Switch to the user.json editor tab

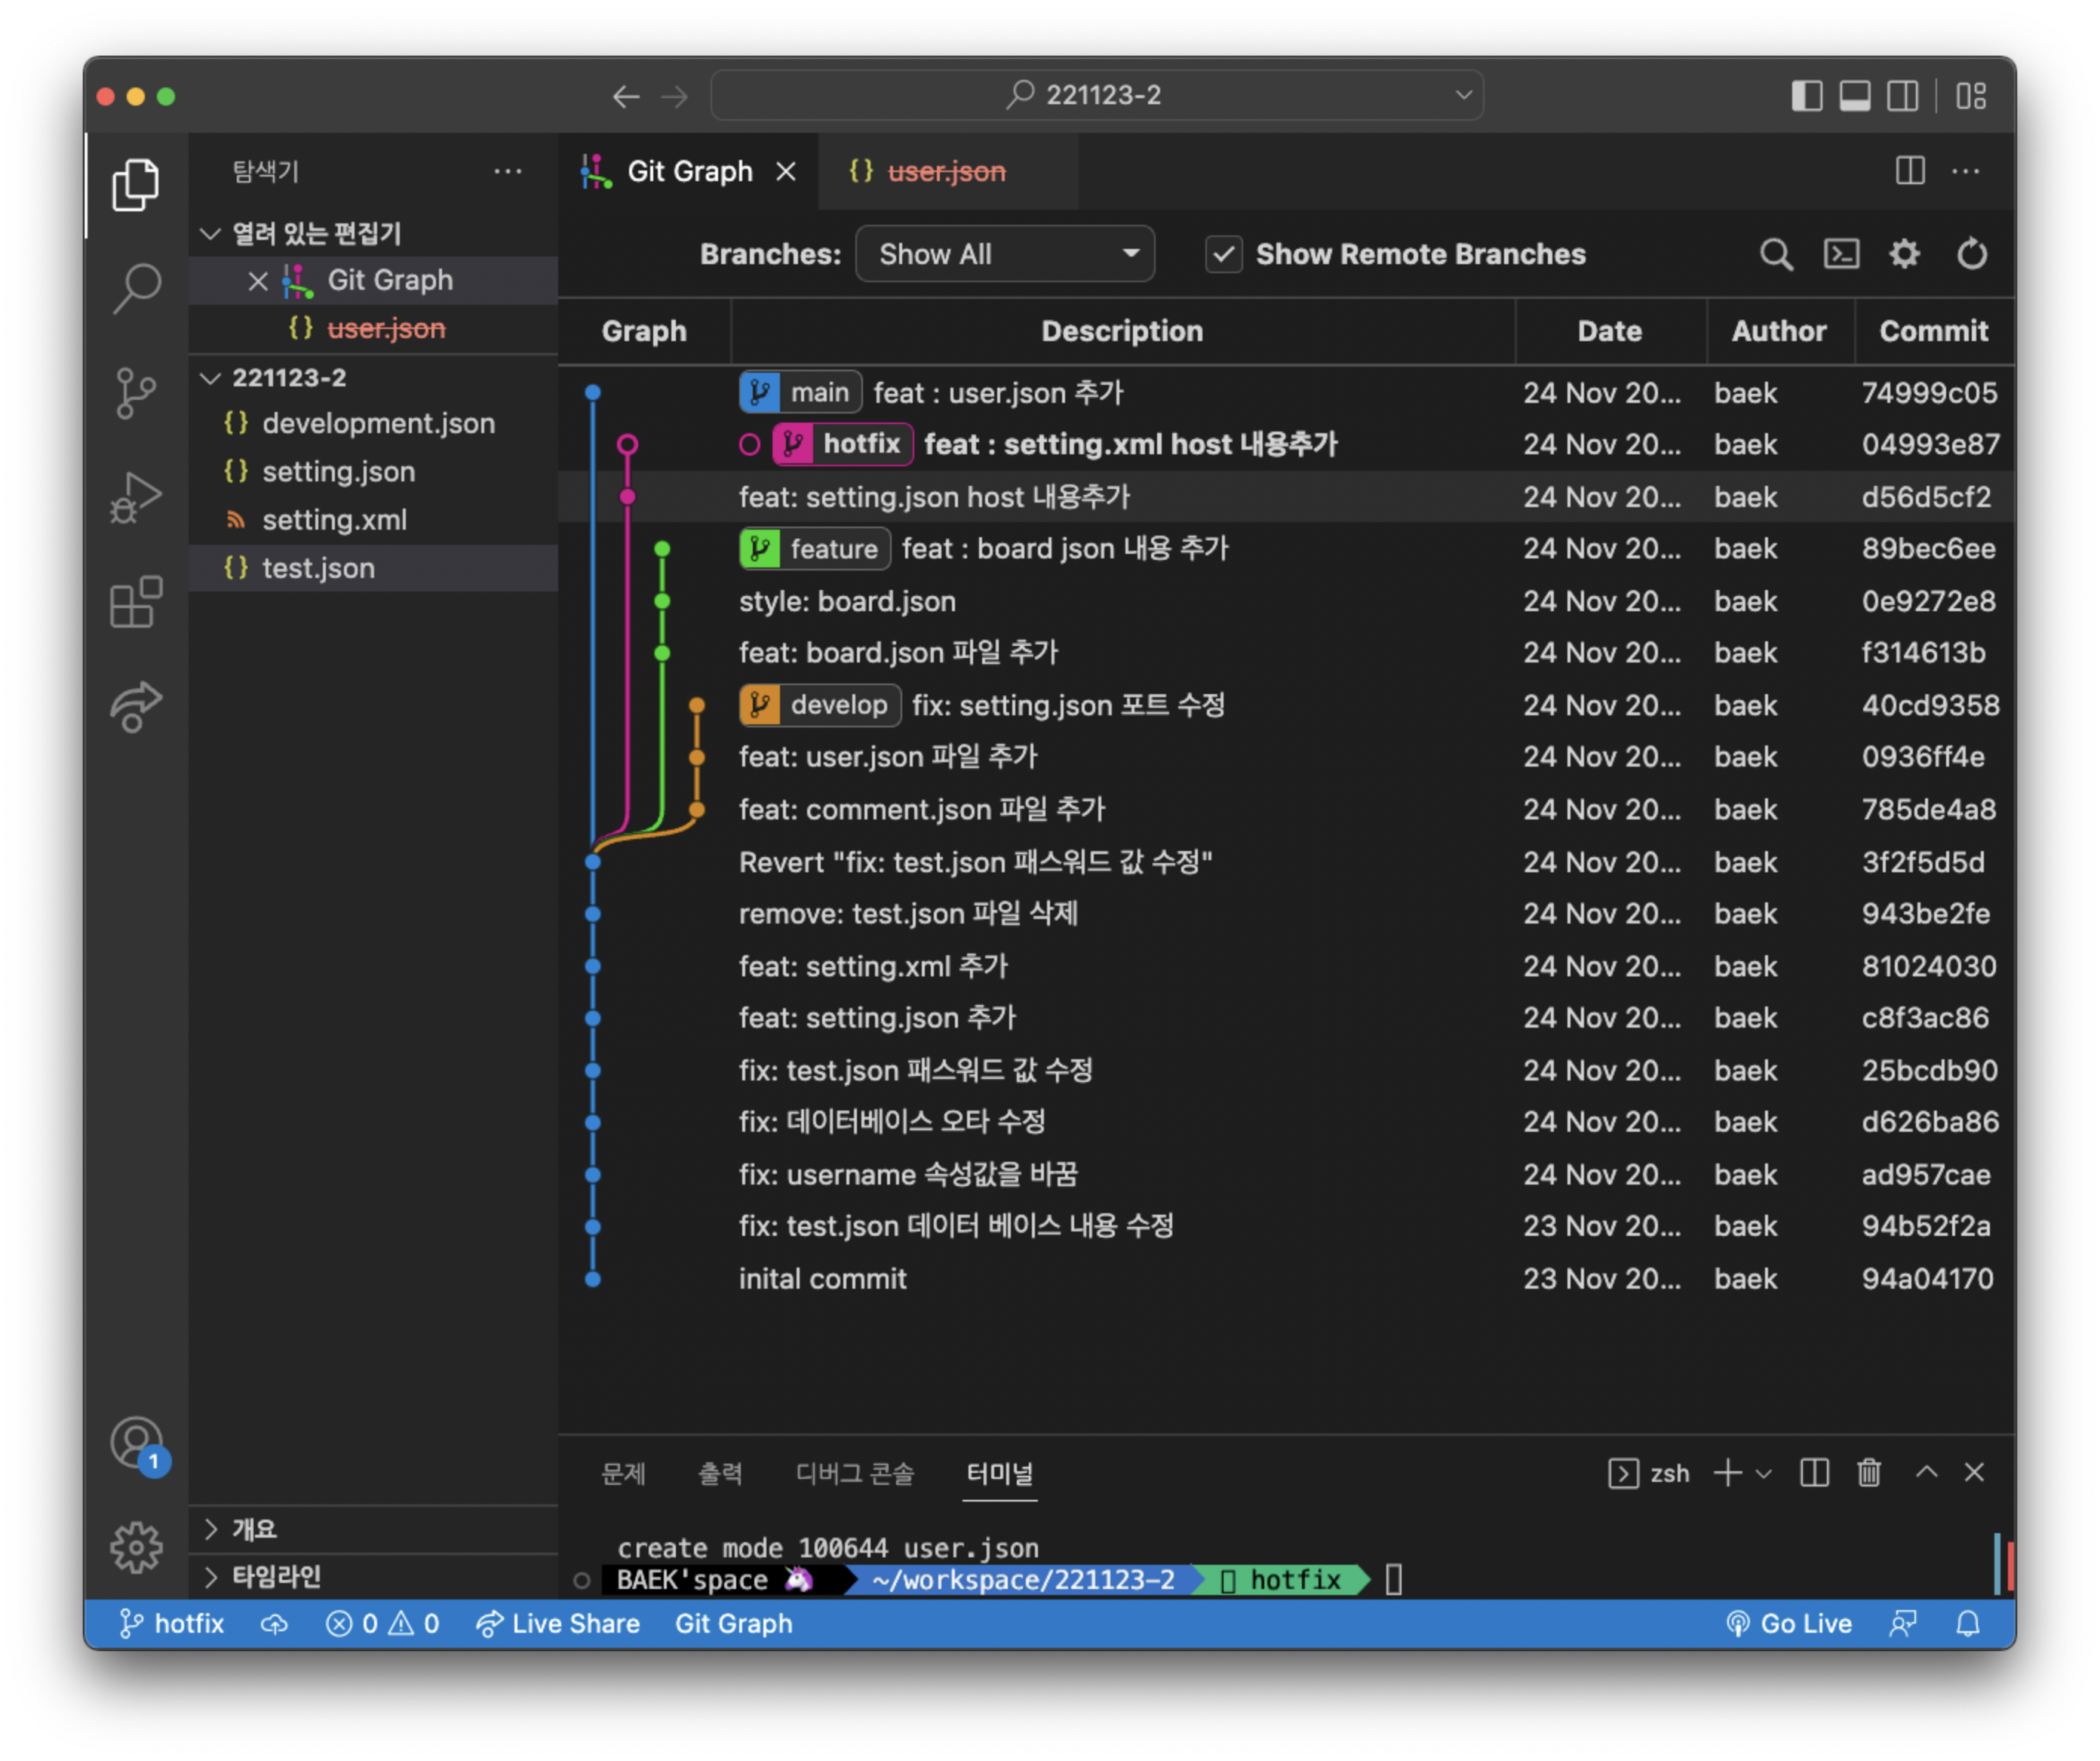[x=945, y=172]
